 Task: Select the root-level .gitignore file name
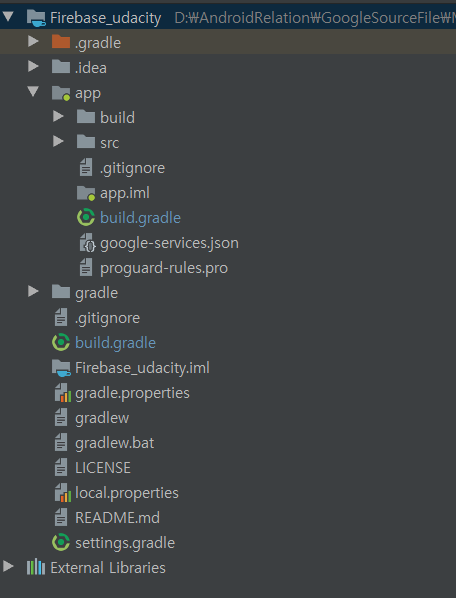(x=108, y=318)
